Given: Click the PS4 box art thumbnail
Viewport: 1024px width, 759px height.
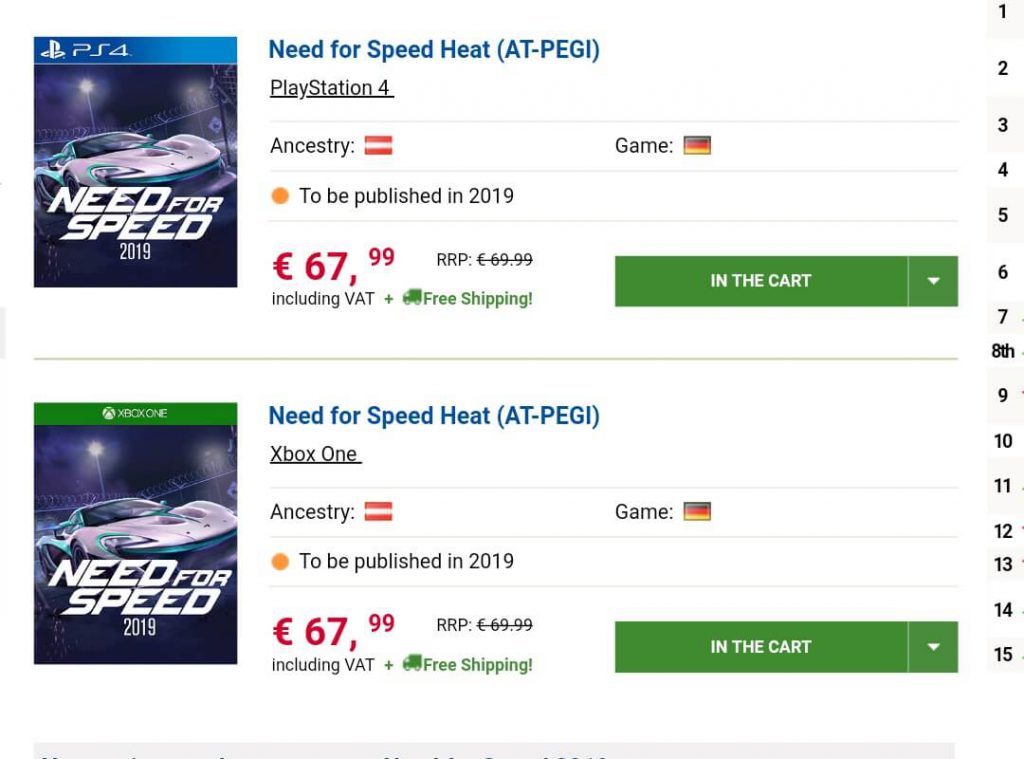Looking at the screenshot, I should pyautogui.click(x=136, y=160).
